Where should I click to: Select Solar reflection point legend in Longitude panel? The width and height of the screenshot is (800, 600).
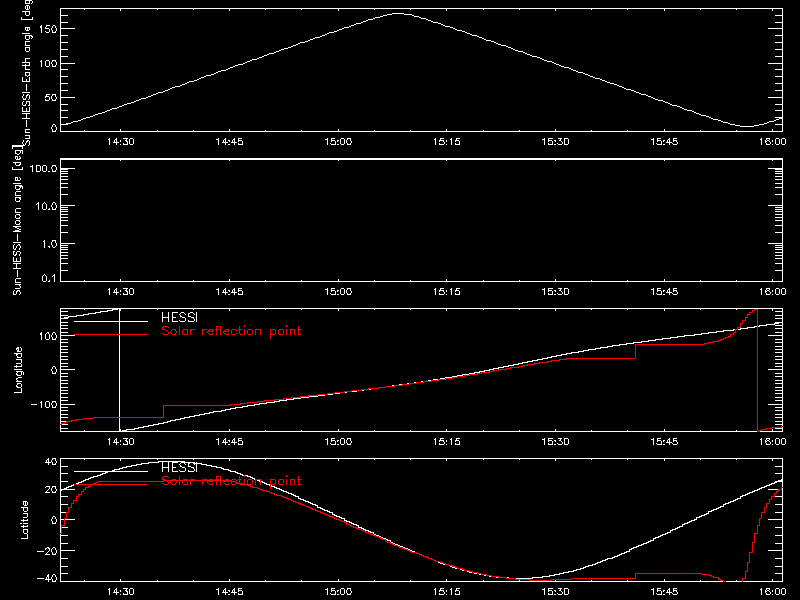[231, 331]
